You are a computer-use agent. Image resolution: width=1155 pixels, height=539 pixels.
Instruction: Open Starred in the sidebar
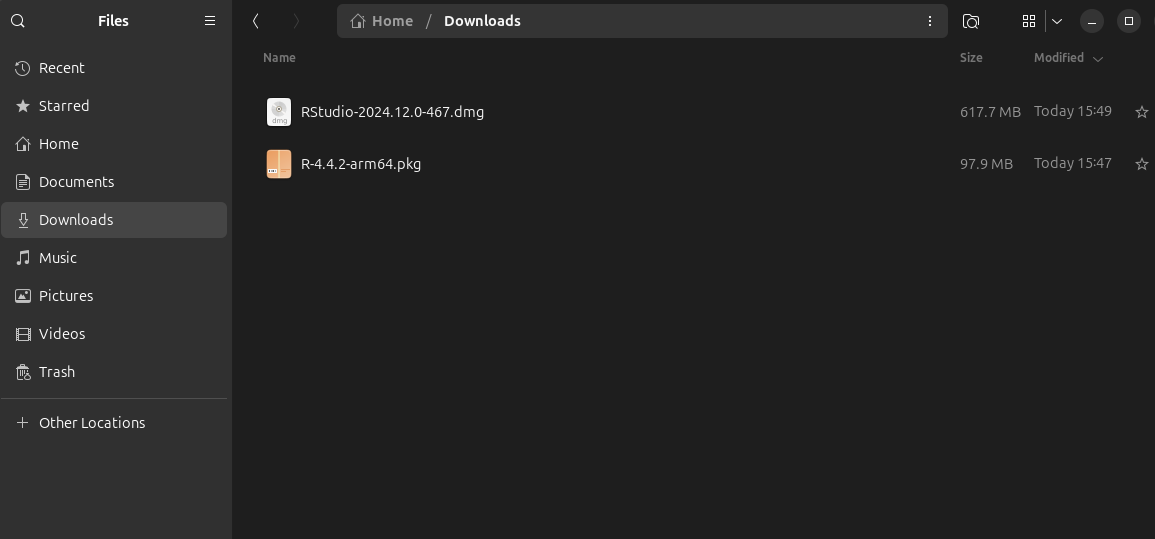coord(63,106)
